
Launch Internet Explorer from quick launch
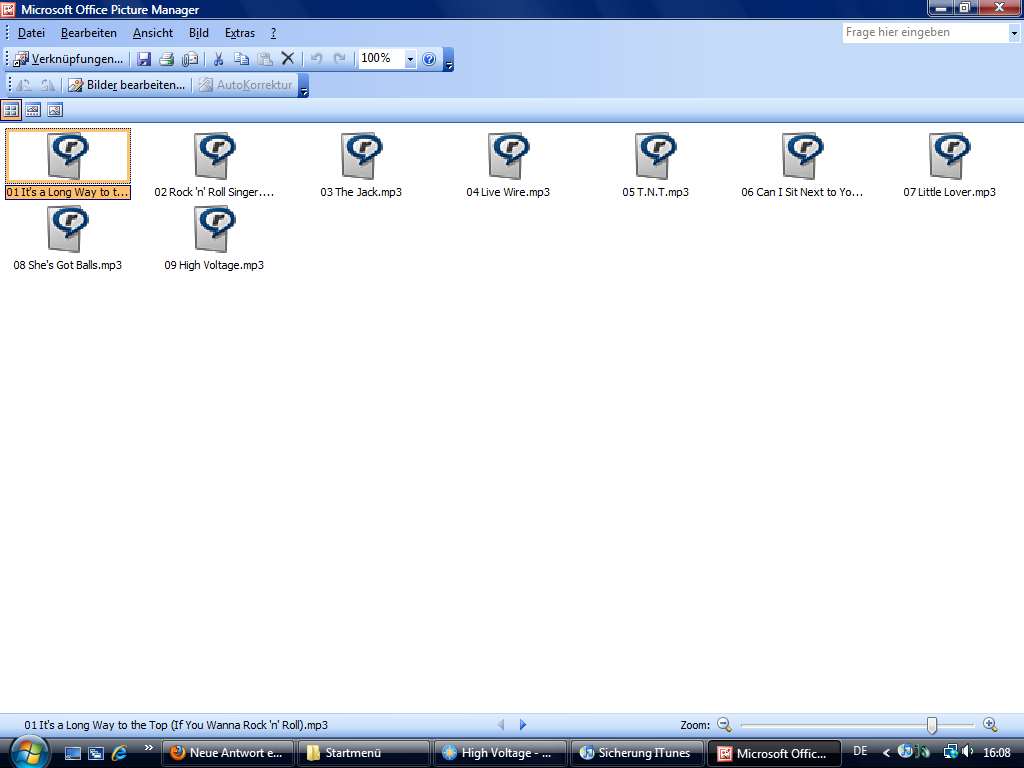pos(119,753)
